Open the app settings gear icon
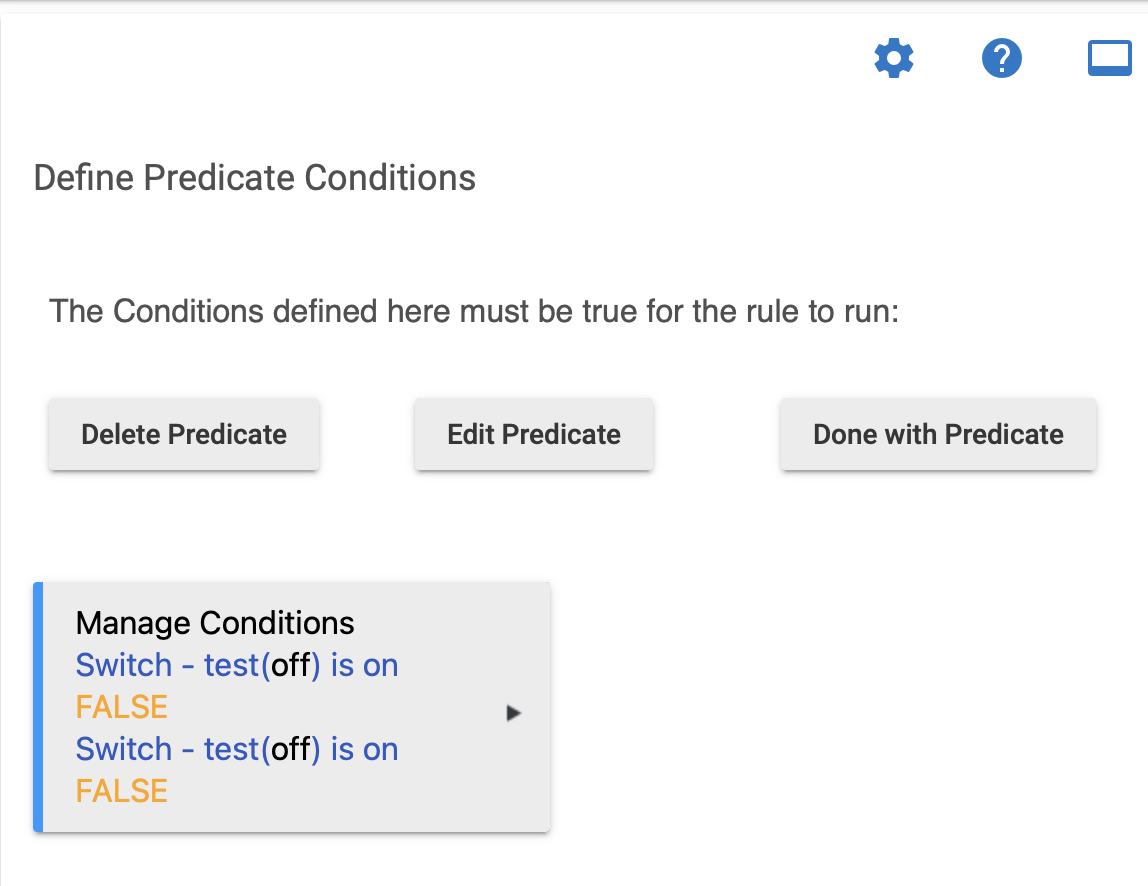The image size is (1148, 886). 894,59
